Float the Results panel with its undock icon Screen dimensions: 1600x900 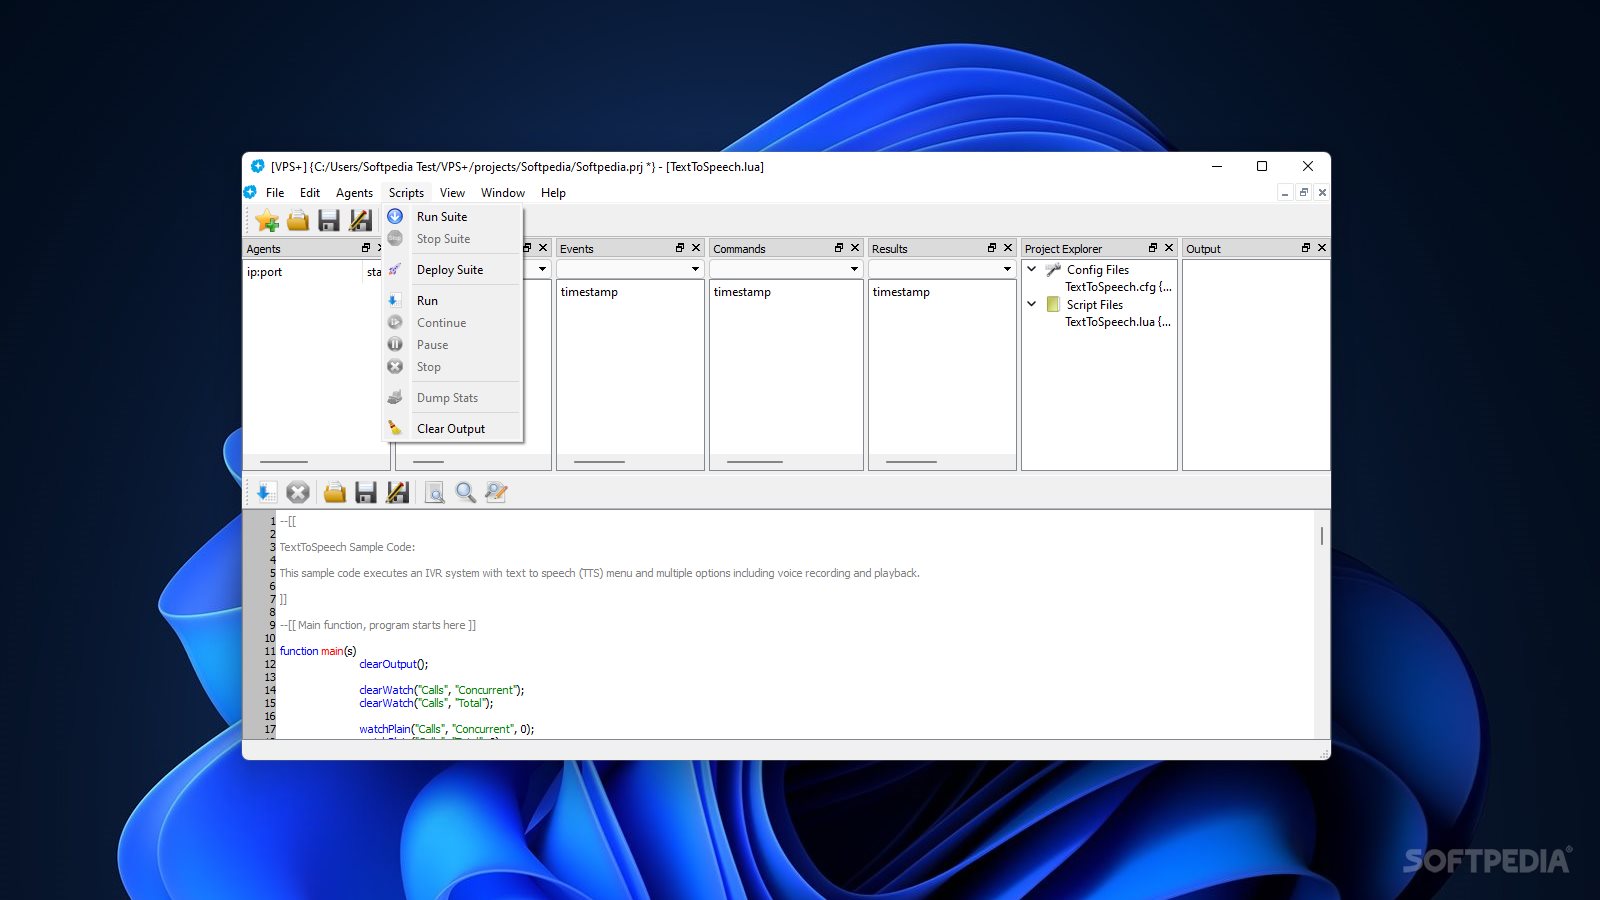point(992,248)
